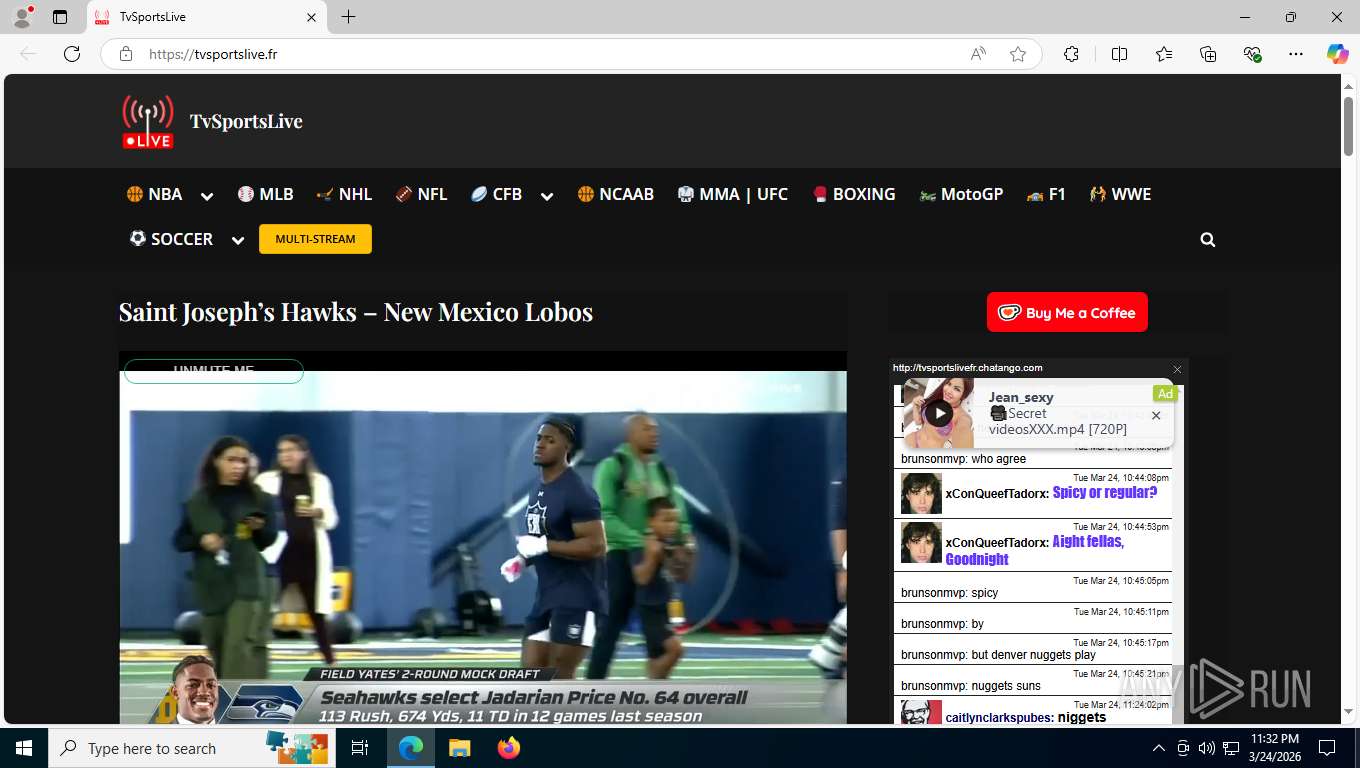Image resolution: width=1360 pixels, height=768 pixels.
Task: Click xConQueefTadorx avatar beside Spicy or regular
Action: point(921,494)
